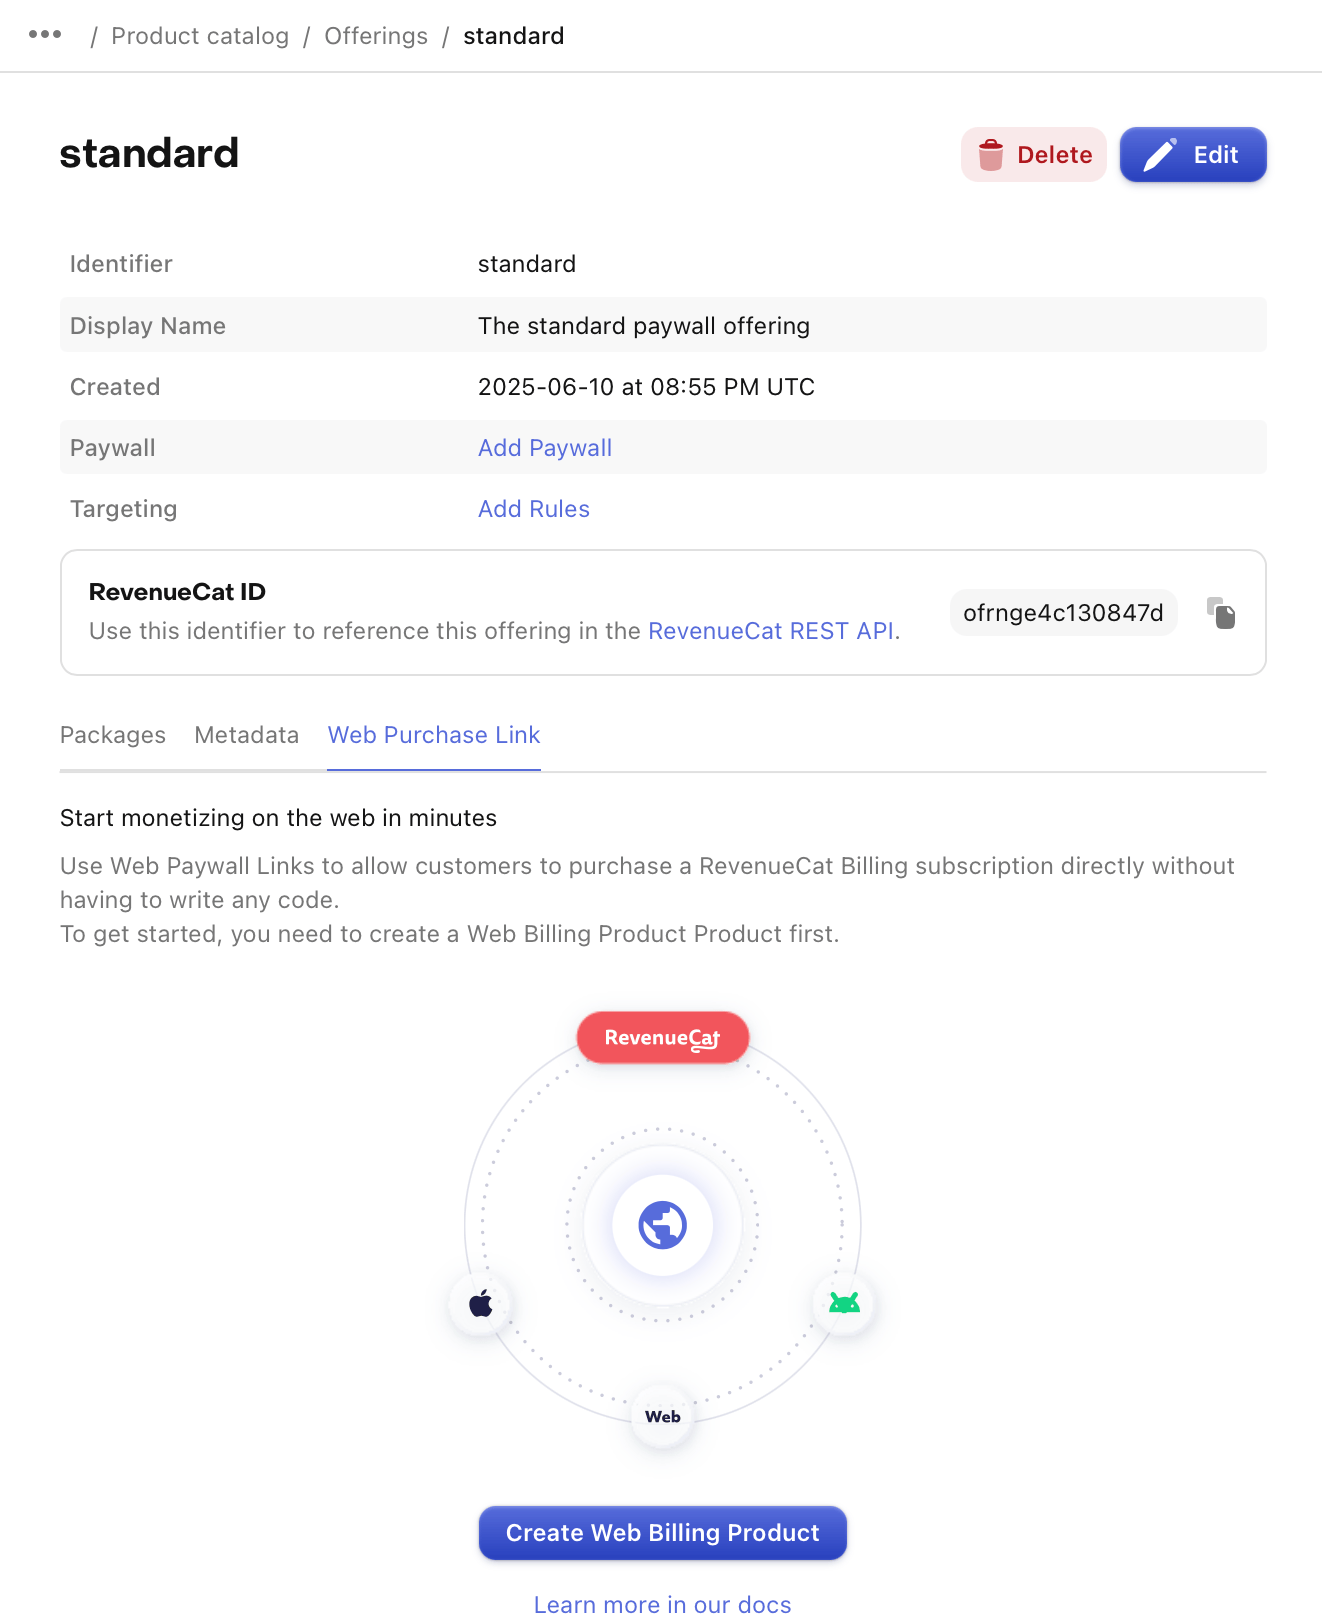
Task: Click the blue globe icon at the center
Action: (x=663, y=1225)
